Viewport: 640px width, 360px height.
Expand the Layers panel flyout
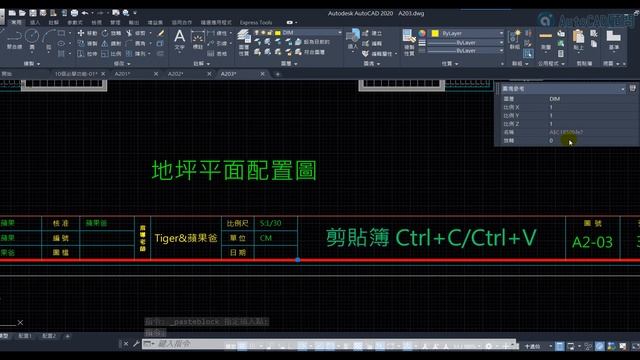(x=289, y=64)
